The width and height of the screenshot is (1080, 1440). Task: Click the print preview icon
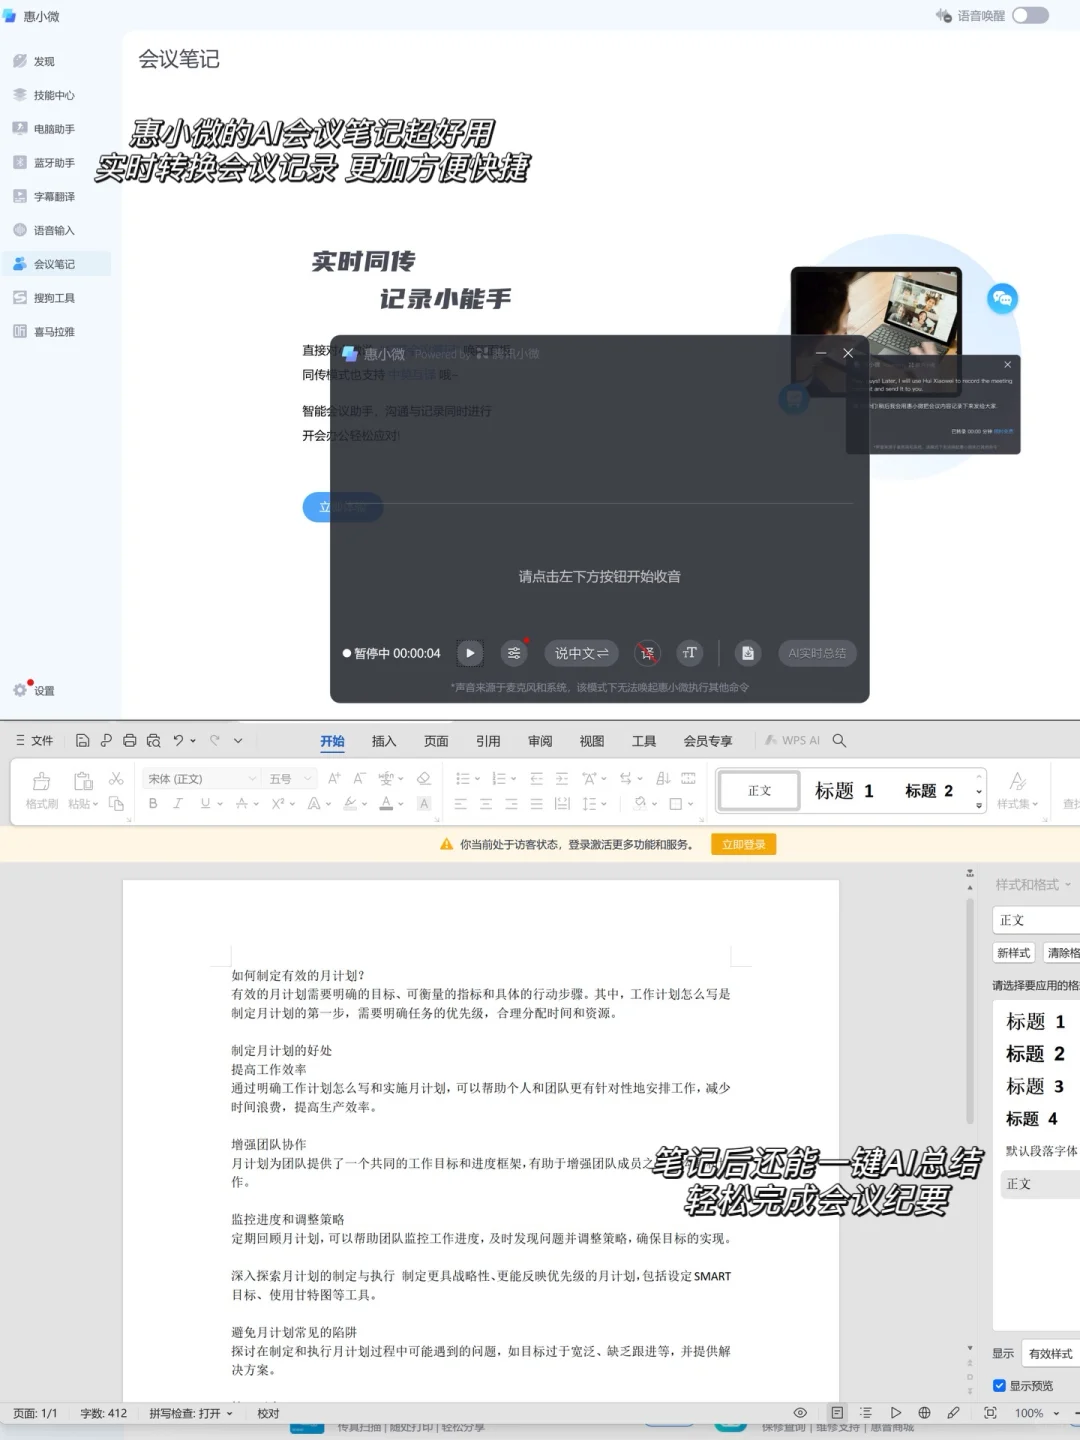(153, 741)
